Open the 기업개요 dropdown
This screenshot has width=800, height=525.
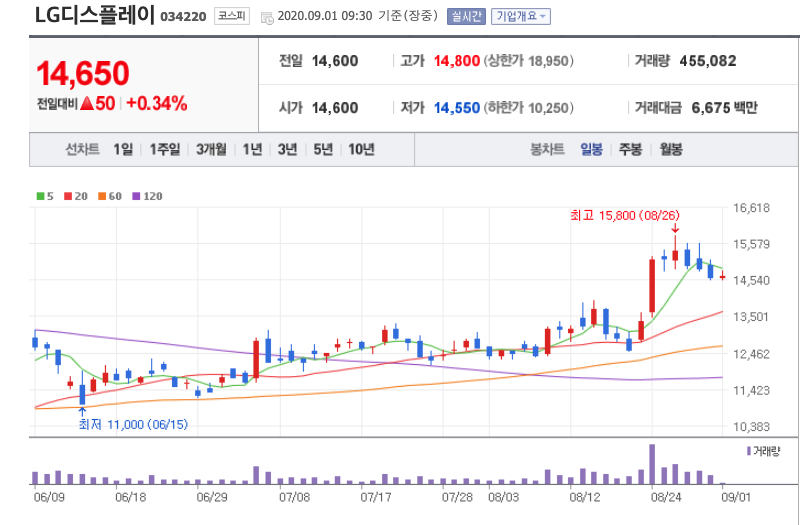pos(520,16)
